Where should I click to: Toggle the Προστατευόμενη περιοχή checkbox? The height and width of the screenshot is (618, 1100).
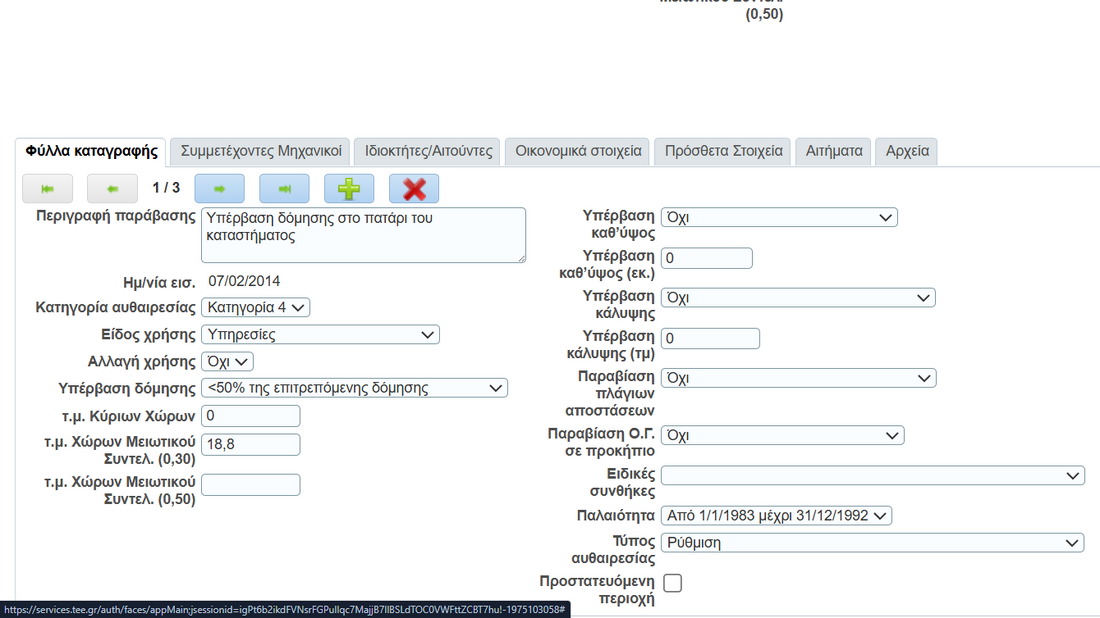(673, 583)
